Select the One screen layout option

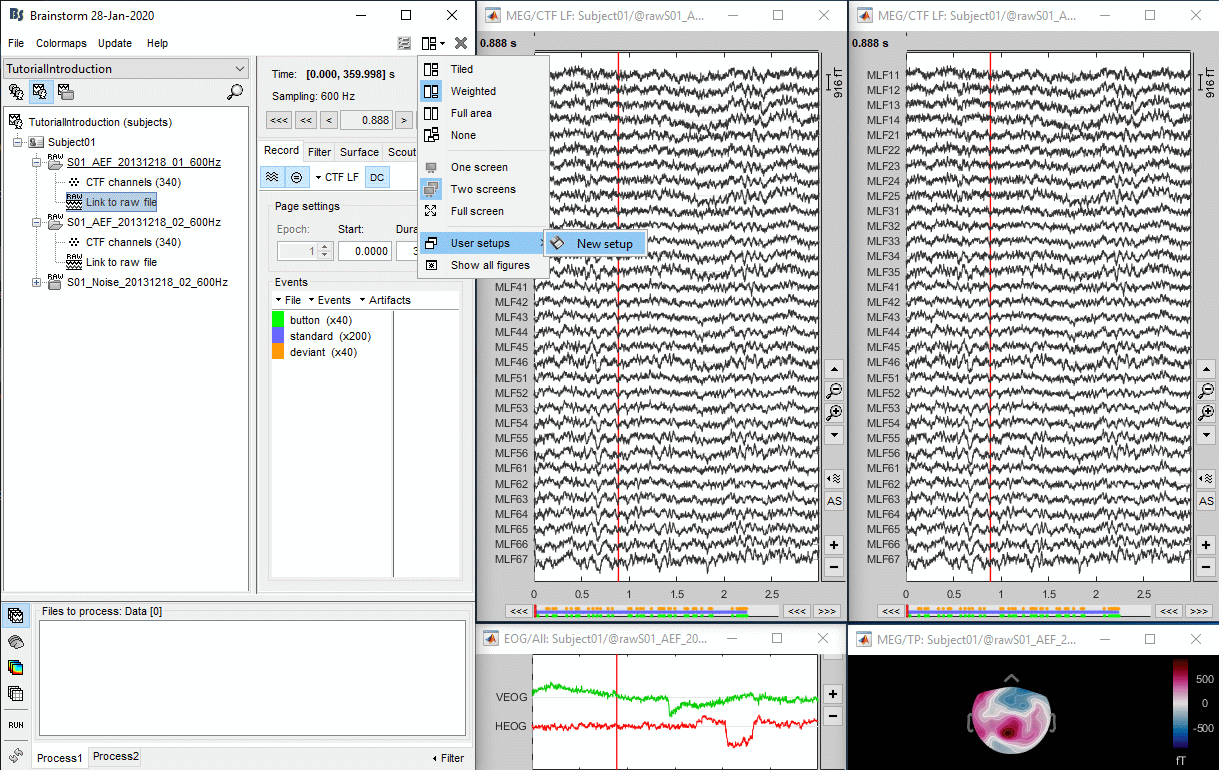[478, 167]
